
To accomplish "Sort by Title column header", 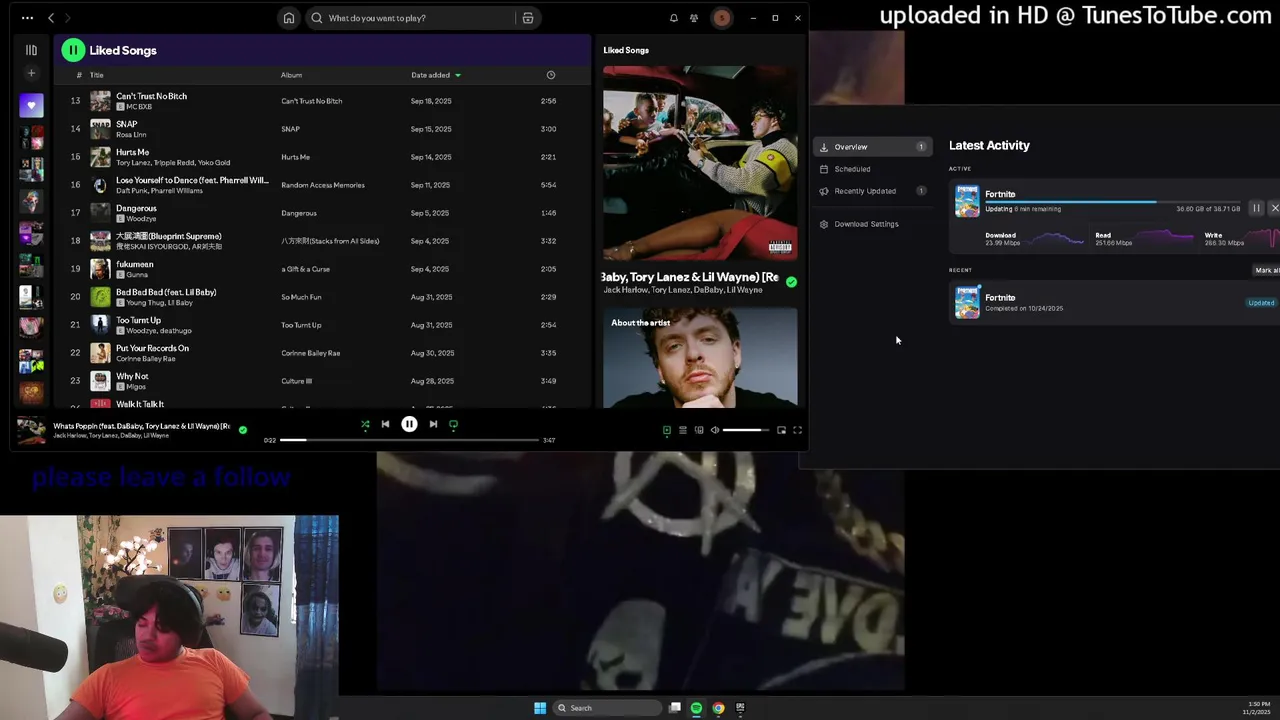I will [x=97, y=75].
